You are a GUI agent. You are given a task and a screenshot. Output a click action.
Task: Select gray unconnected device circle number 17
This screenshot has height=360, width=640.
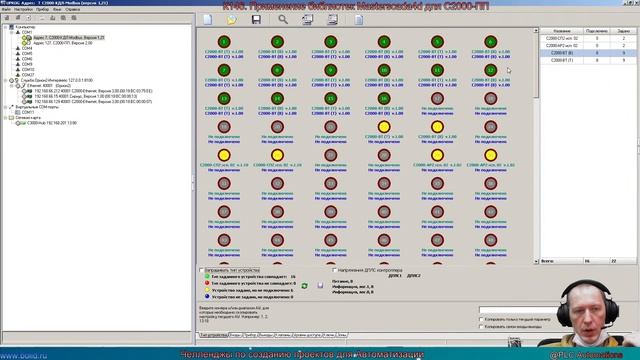click(437, 98)
